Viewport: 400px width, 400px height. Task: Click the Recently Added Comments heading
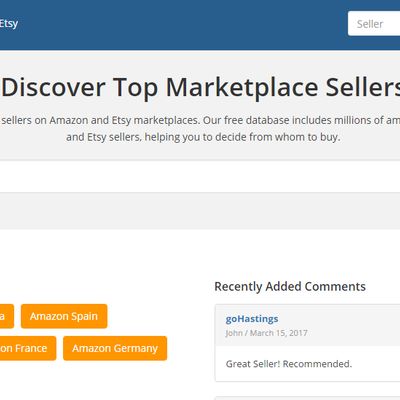click(290, 287)
